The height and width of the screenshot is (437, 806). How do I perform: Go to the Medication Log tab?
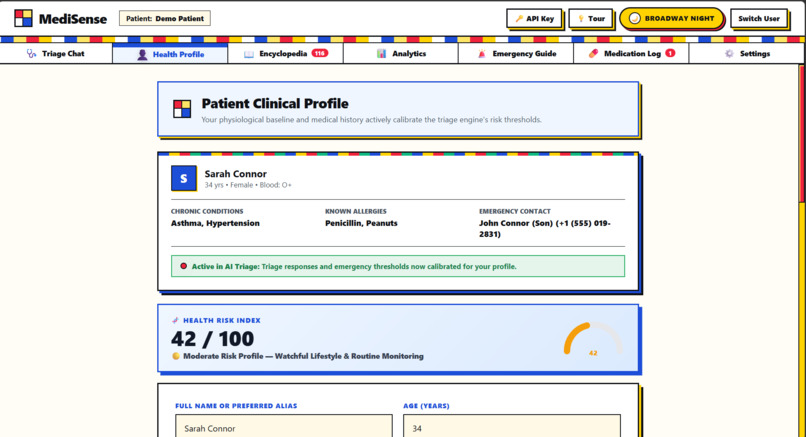click(631, 53)
